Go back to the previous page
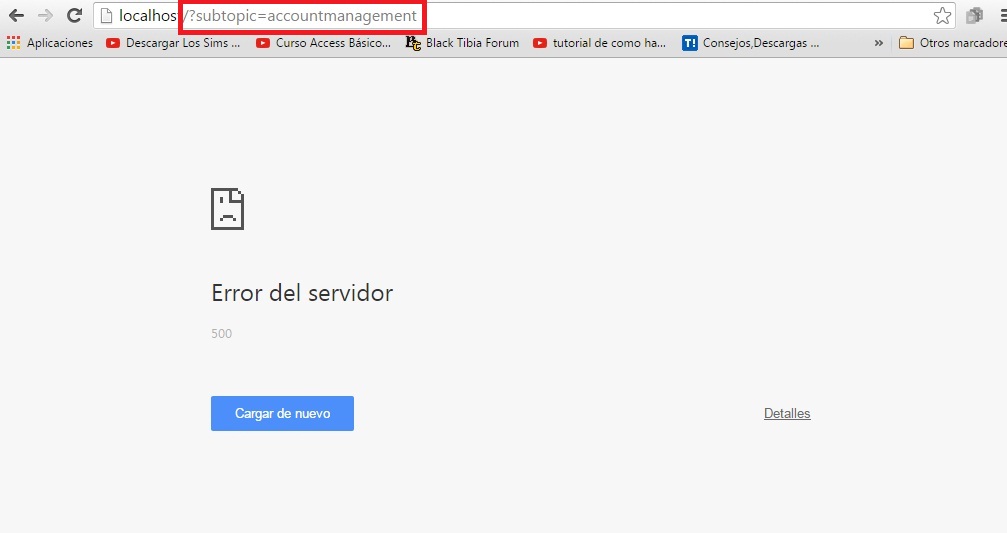Image resolution: width=1007 pixels, height=533 pixels. pos(16,15)
